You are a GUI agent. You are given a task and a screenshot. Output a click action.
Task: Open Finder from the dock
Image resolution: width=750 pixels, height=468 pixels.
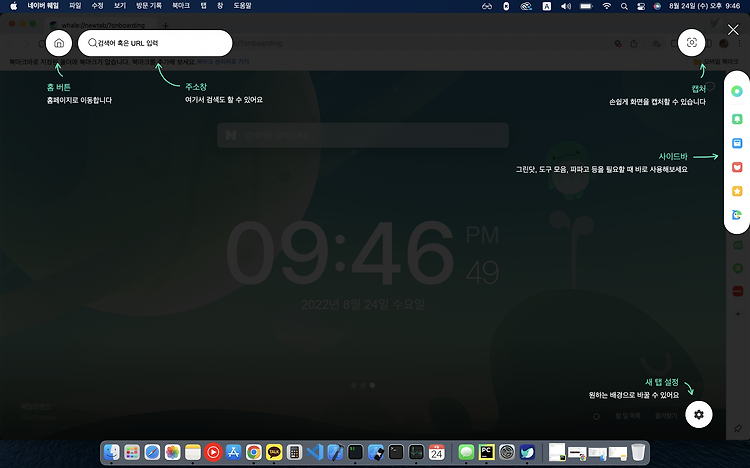(112, 452)
